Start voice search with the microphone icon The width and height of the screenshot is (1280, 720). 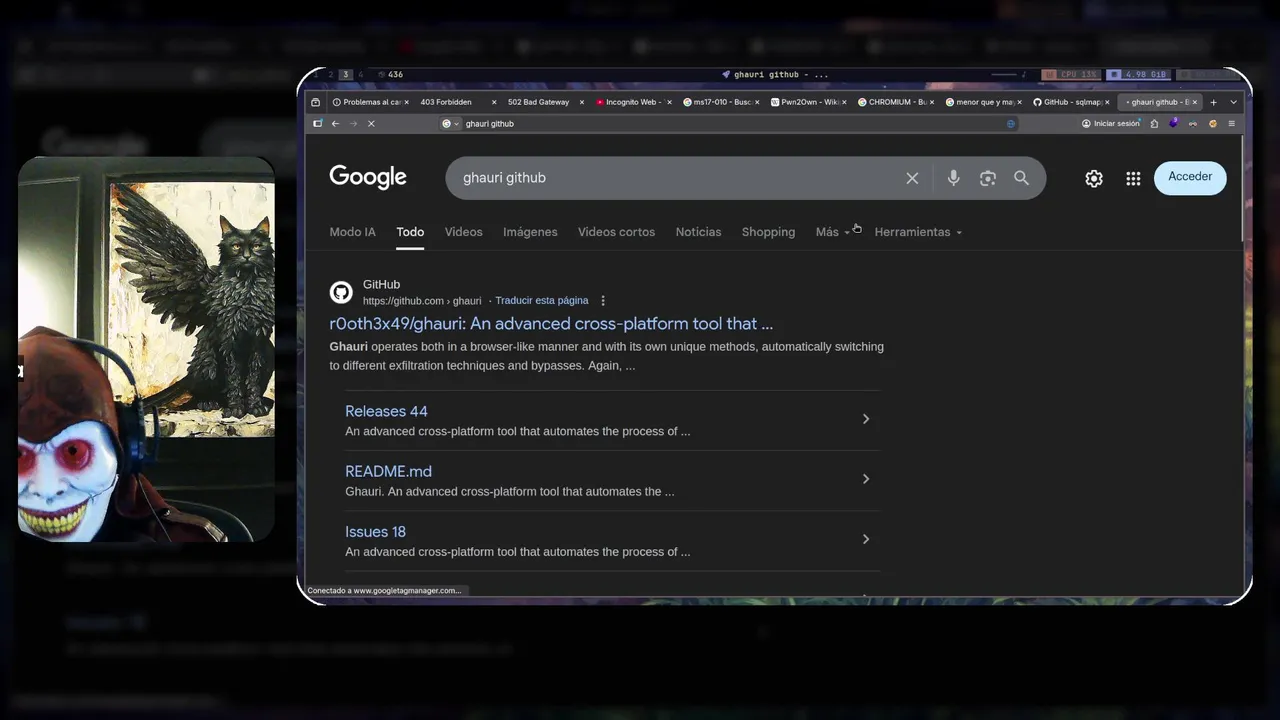[x=953, y=178]
